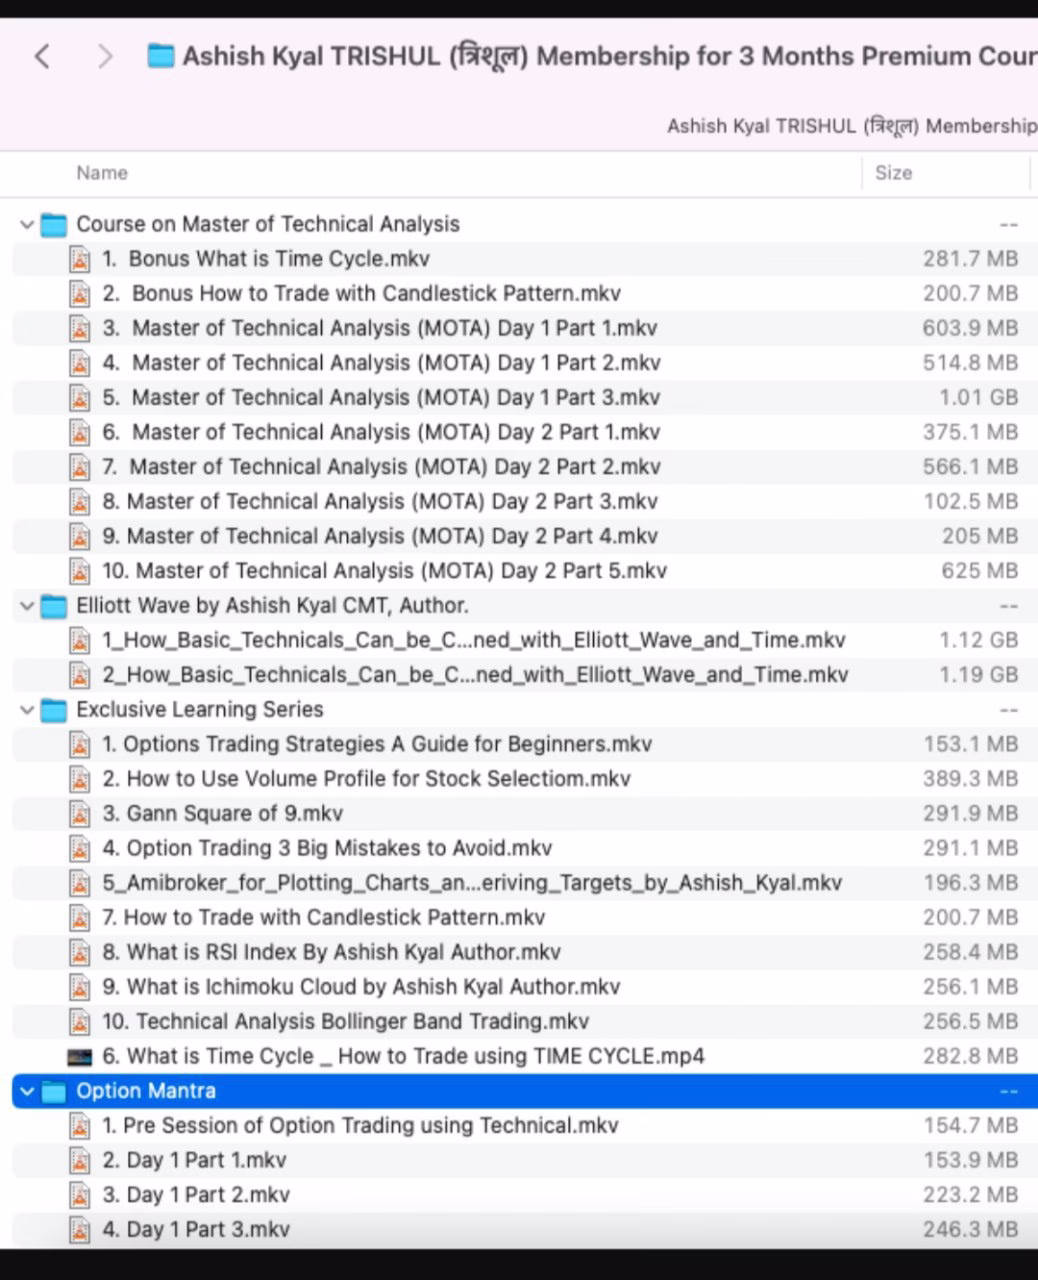Collapse the Elliott Wave by Ashish Kyal folder
This screenshot has width=1038, height=1280.
(27, 606)
